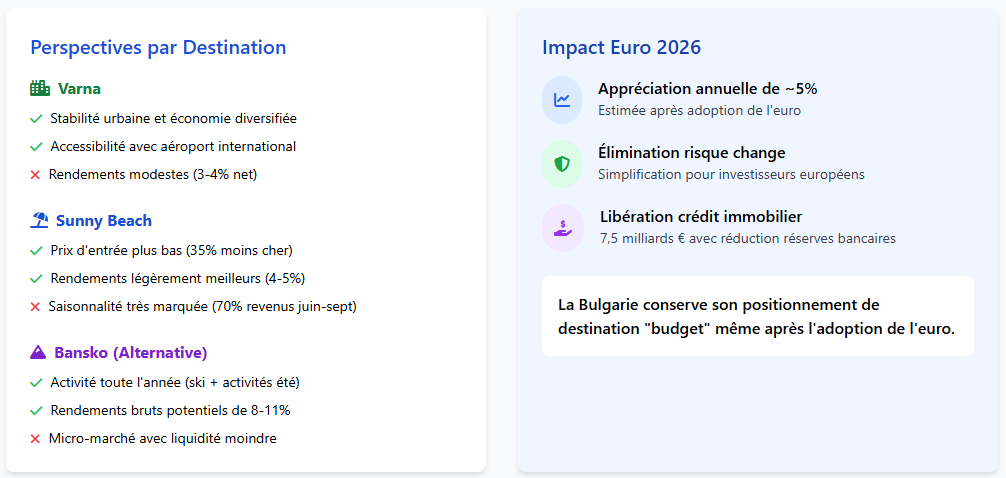Click the purple hand-holding-dollar credit icon
The height and width of the screenshot is (478, 1006).
[562, 228]
